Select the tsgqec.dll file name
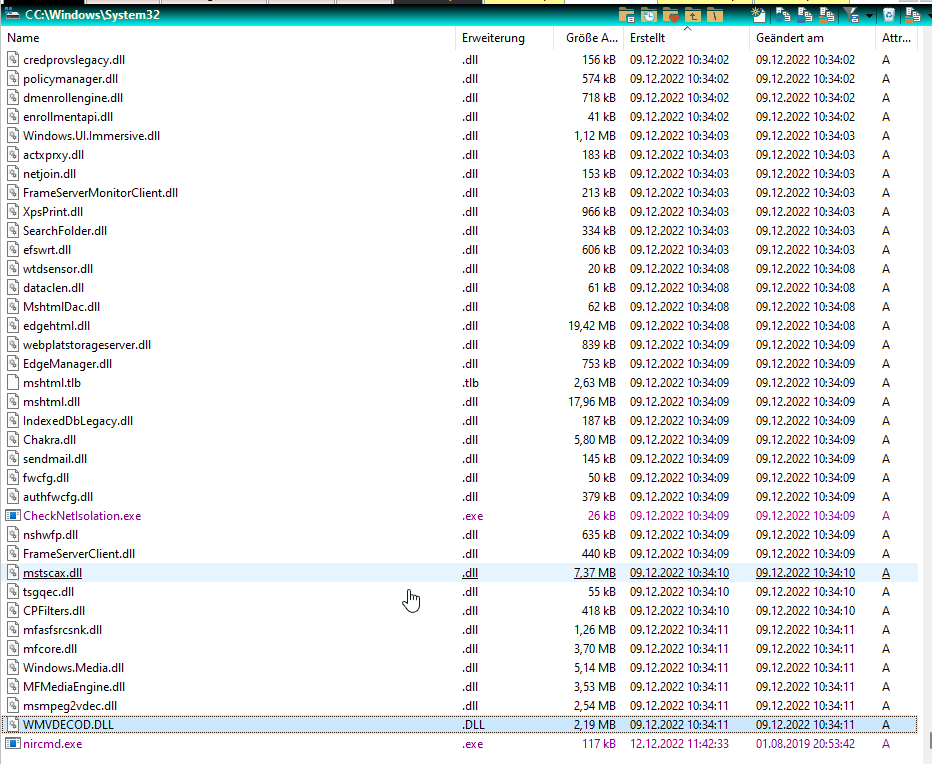 pyautogui.click(x=48, y=592)
